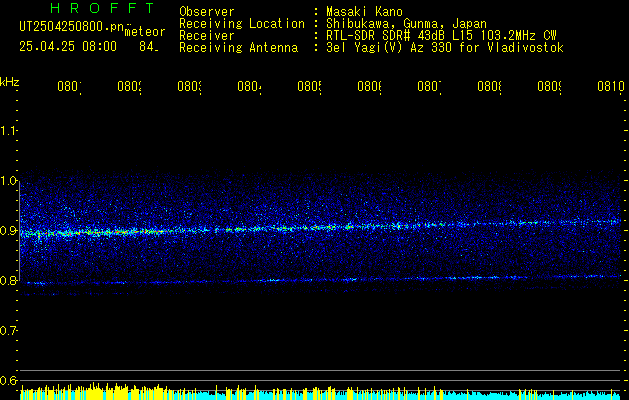The height and width of the screenshot is (400, 629).
Task: Click the 0801 time marker
Action: [x=69, y=86]
